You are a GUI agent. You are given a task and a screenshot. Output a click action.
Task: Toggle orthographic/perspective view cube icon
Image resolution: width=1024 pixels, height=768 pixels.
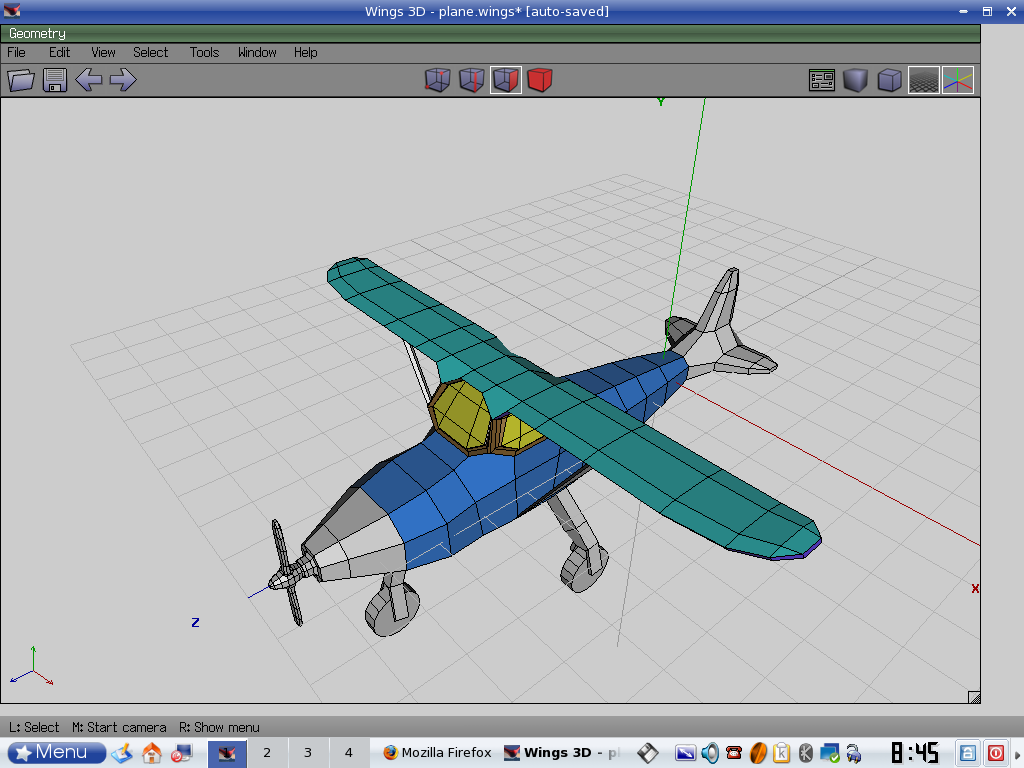[x=889, y=80]
